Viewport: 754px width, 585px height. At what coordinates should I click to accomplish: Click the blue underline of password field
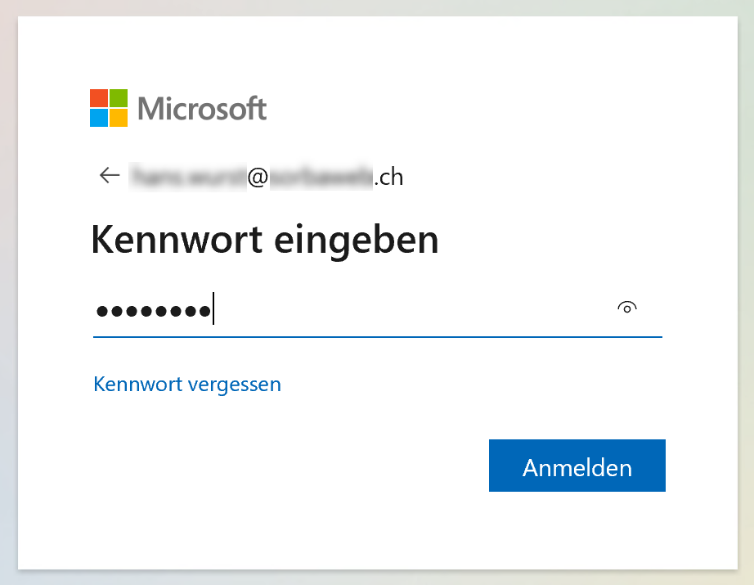[x=377, y=337]
